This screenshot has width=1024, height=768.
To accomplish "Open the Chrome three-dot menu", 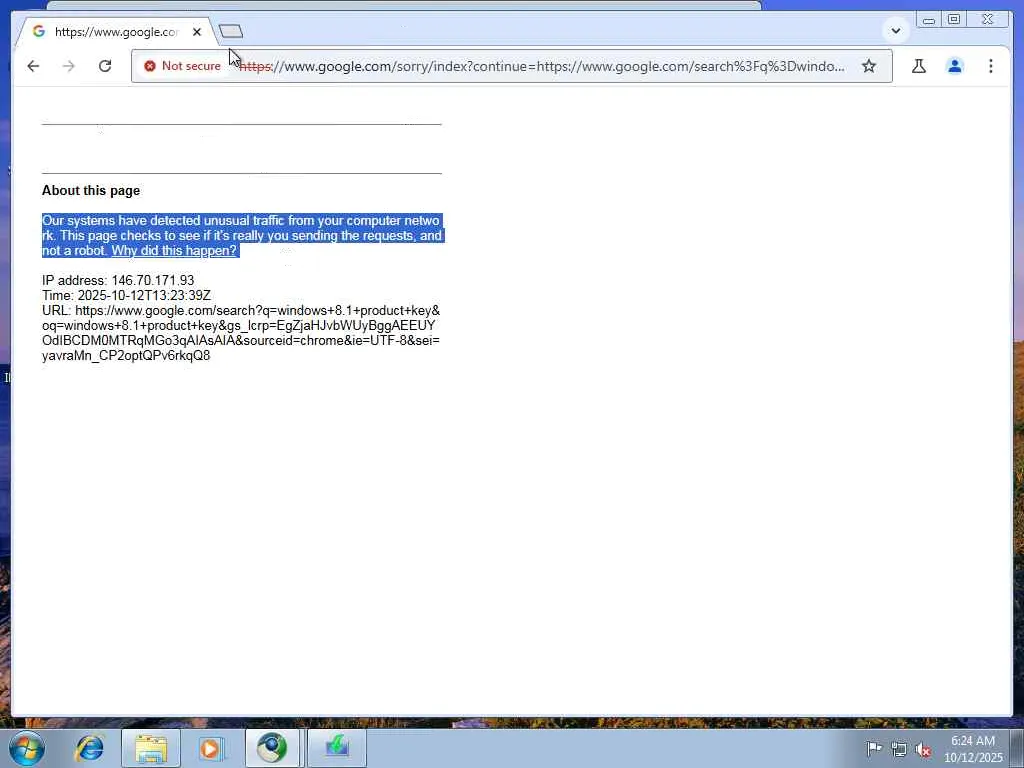I will [991, 66].
